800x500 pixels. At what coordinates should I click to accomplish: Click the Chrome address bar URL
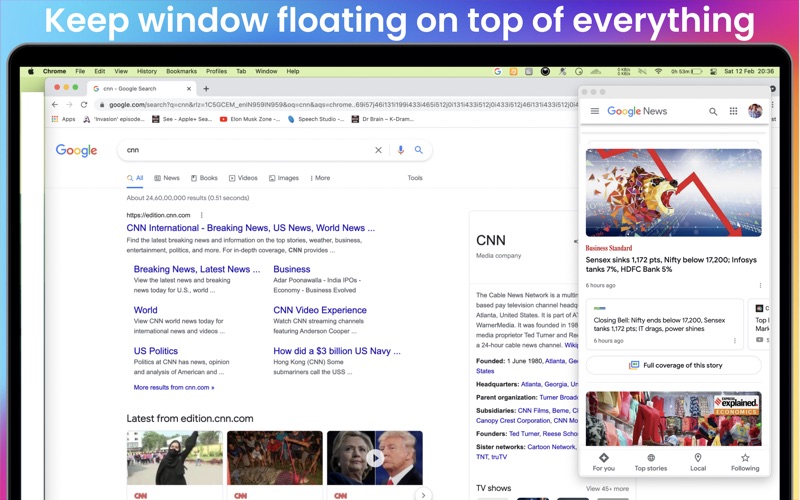343,105
